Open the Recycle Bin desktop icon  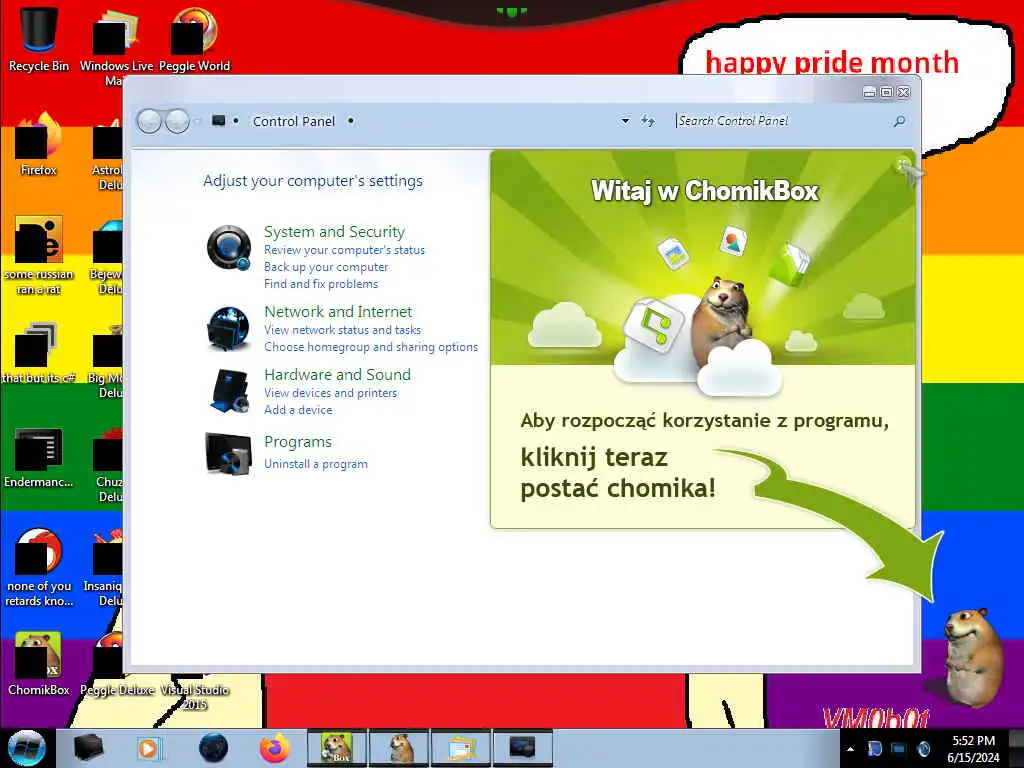[x=39, y=38]
